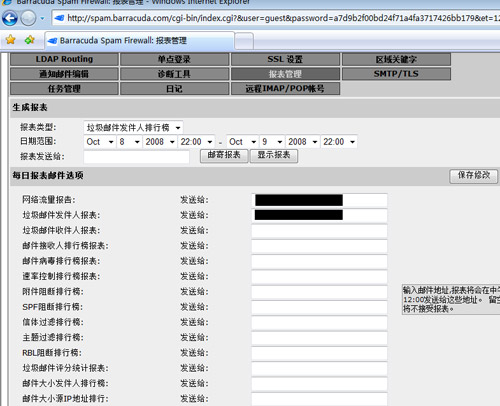Click the 主题过滤排行榜 recipient field

(x=319, y=338)
